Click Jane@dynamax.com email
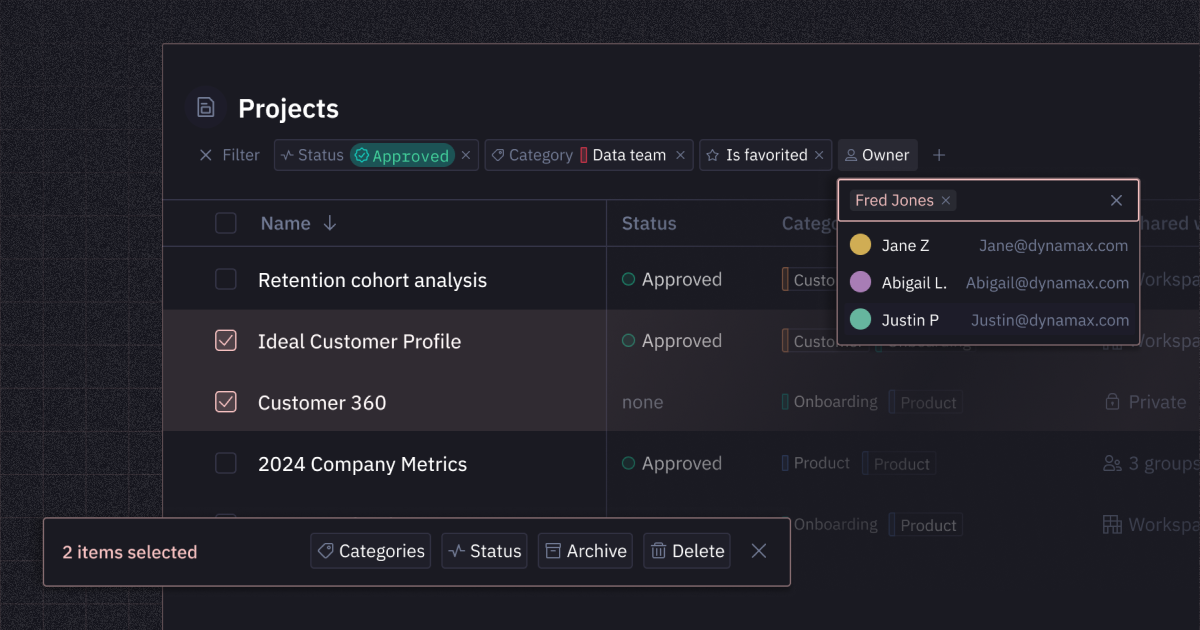This screenshot has height=630, width=1200. pos(1054,245)
